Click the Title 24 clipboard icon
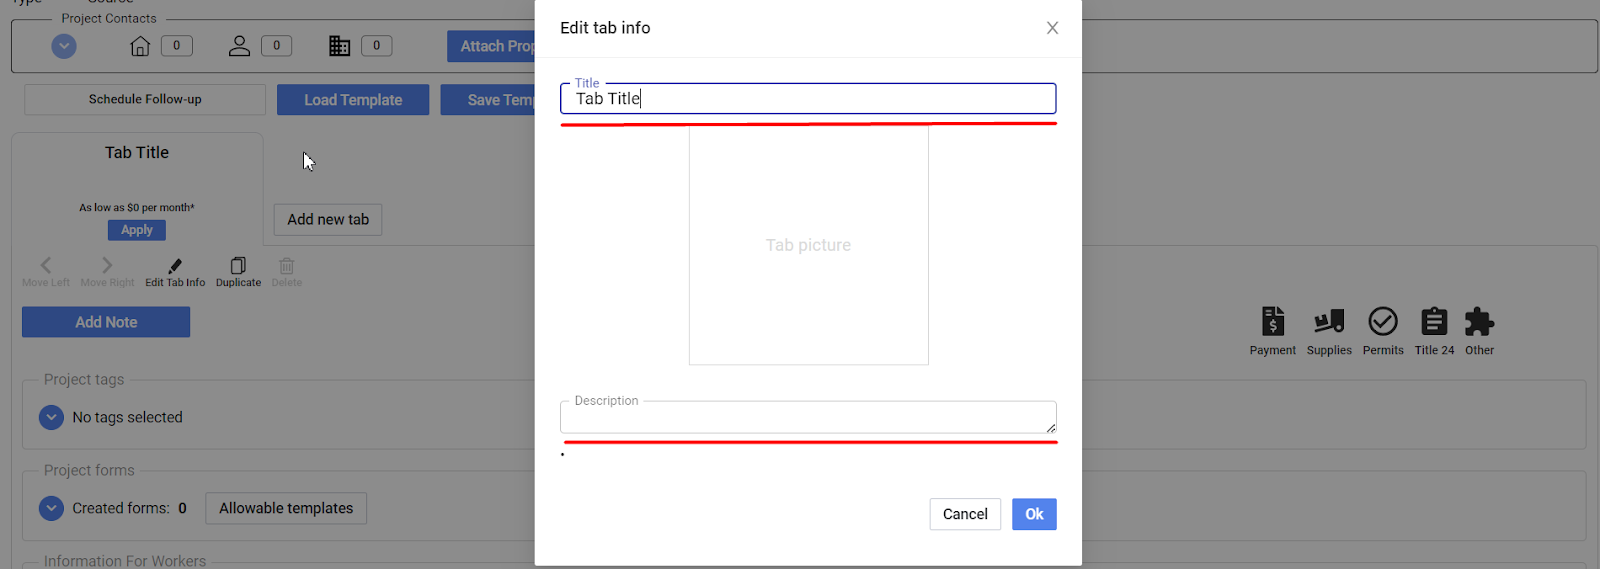The width and height of the screenshot is (1600, 569). (1434, 321)
